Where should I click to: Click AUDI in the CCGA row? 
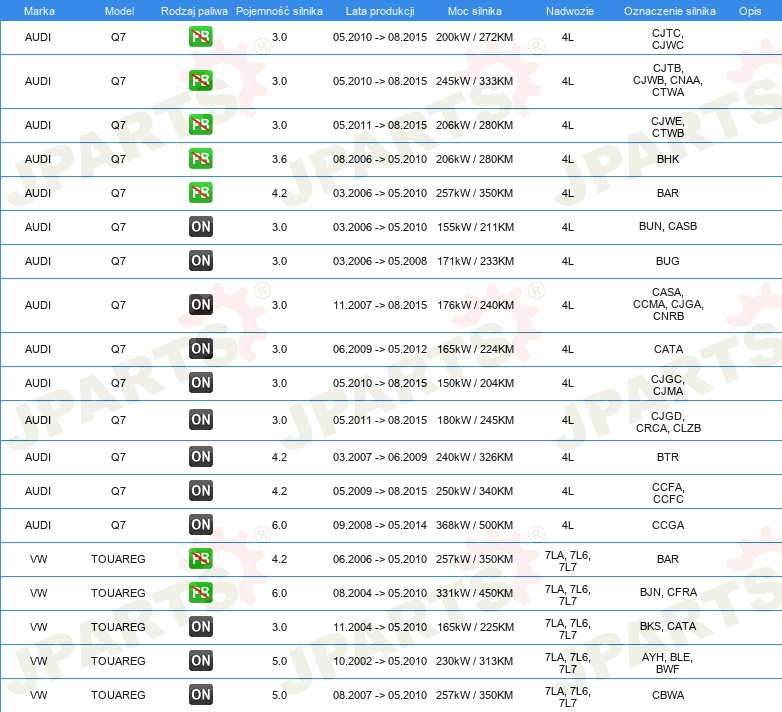38,525
